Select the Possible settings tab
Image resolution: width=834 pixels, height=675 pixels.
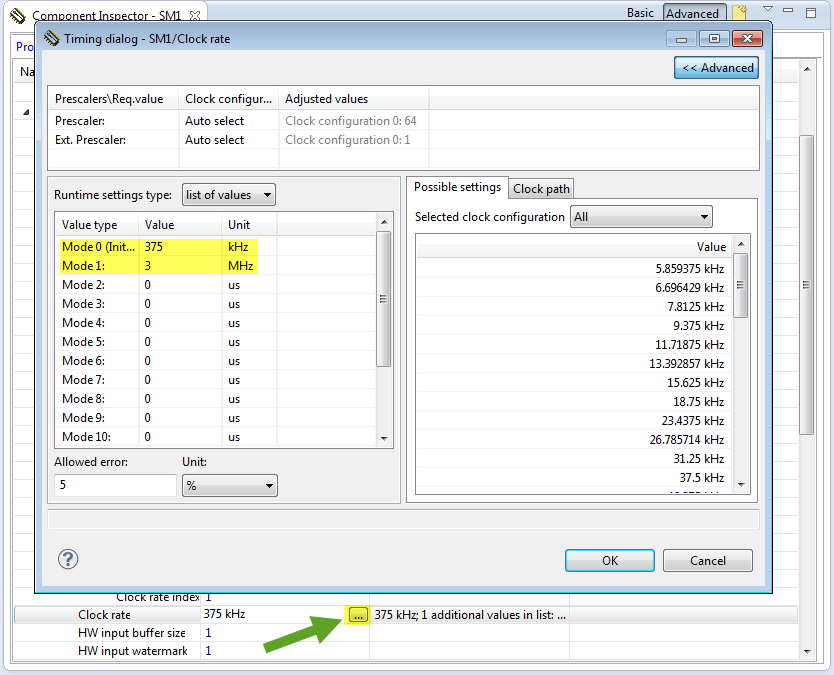coord(457,188)
